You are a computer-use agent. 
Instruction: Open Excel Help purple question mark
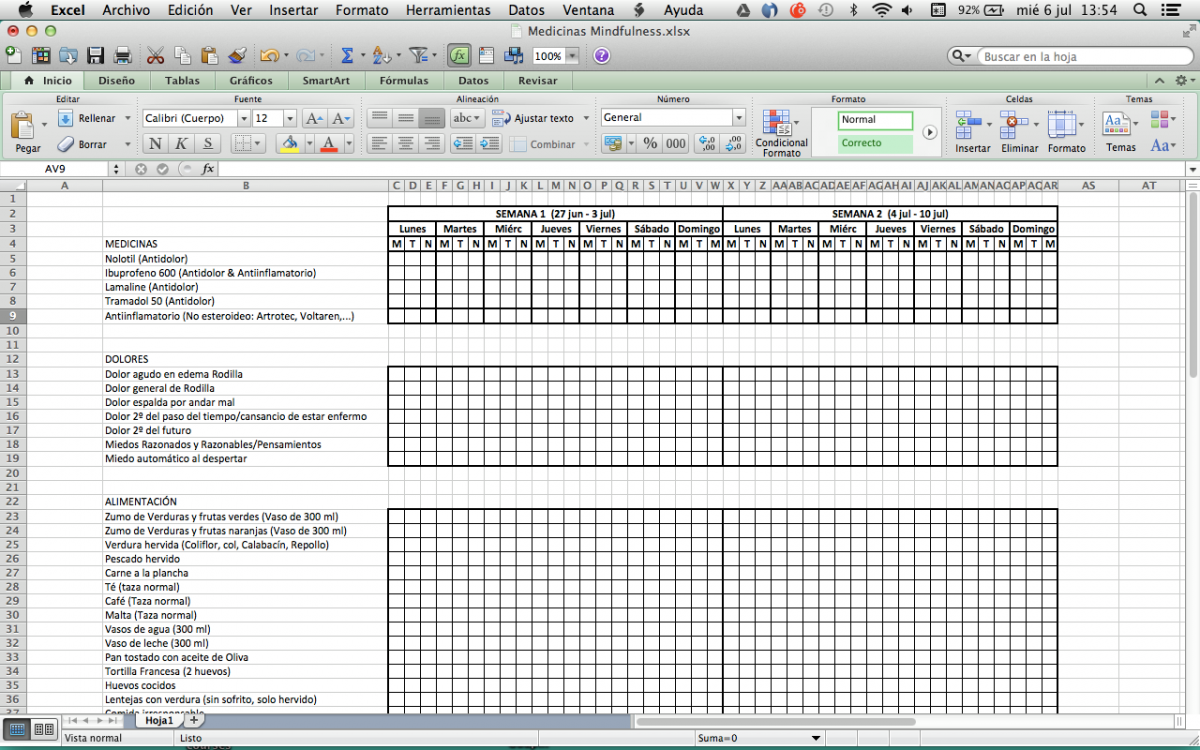pos(601,56)
